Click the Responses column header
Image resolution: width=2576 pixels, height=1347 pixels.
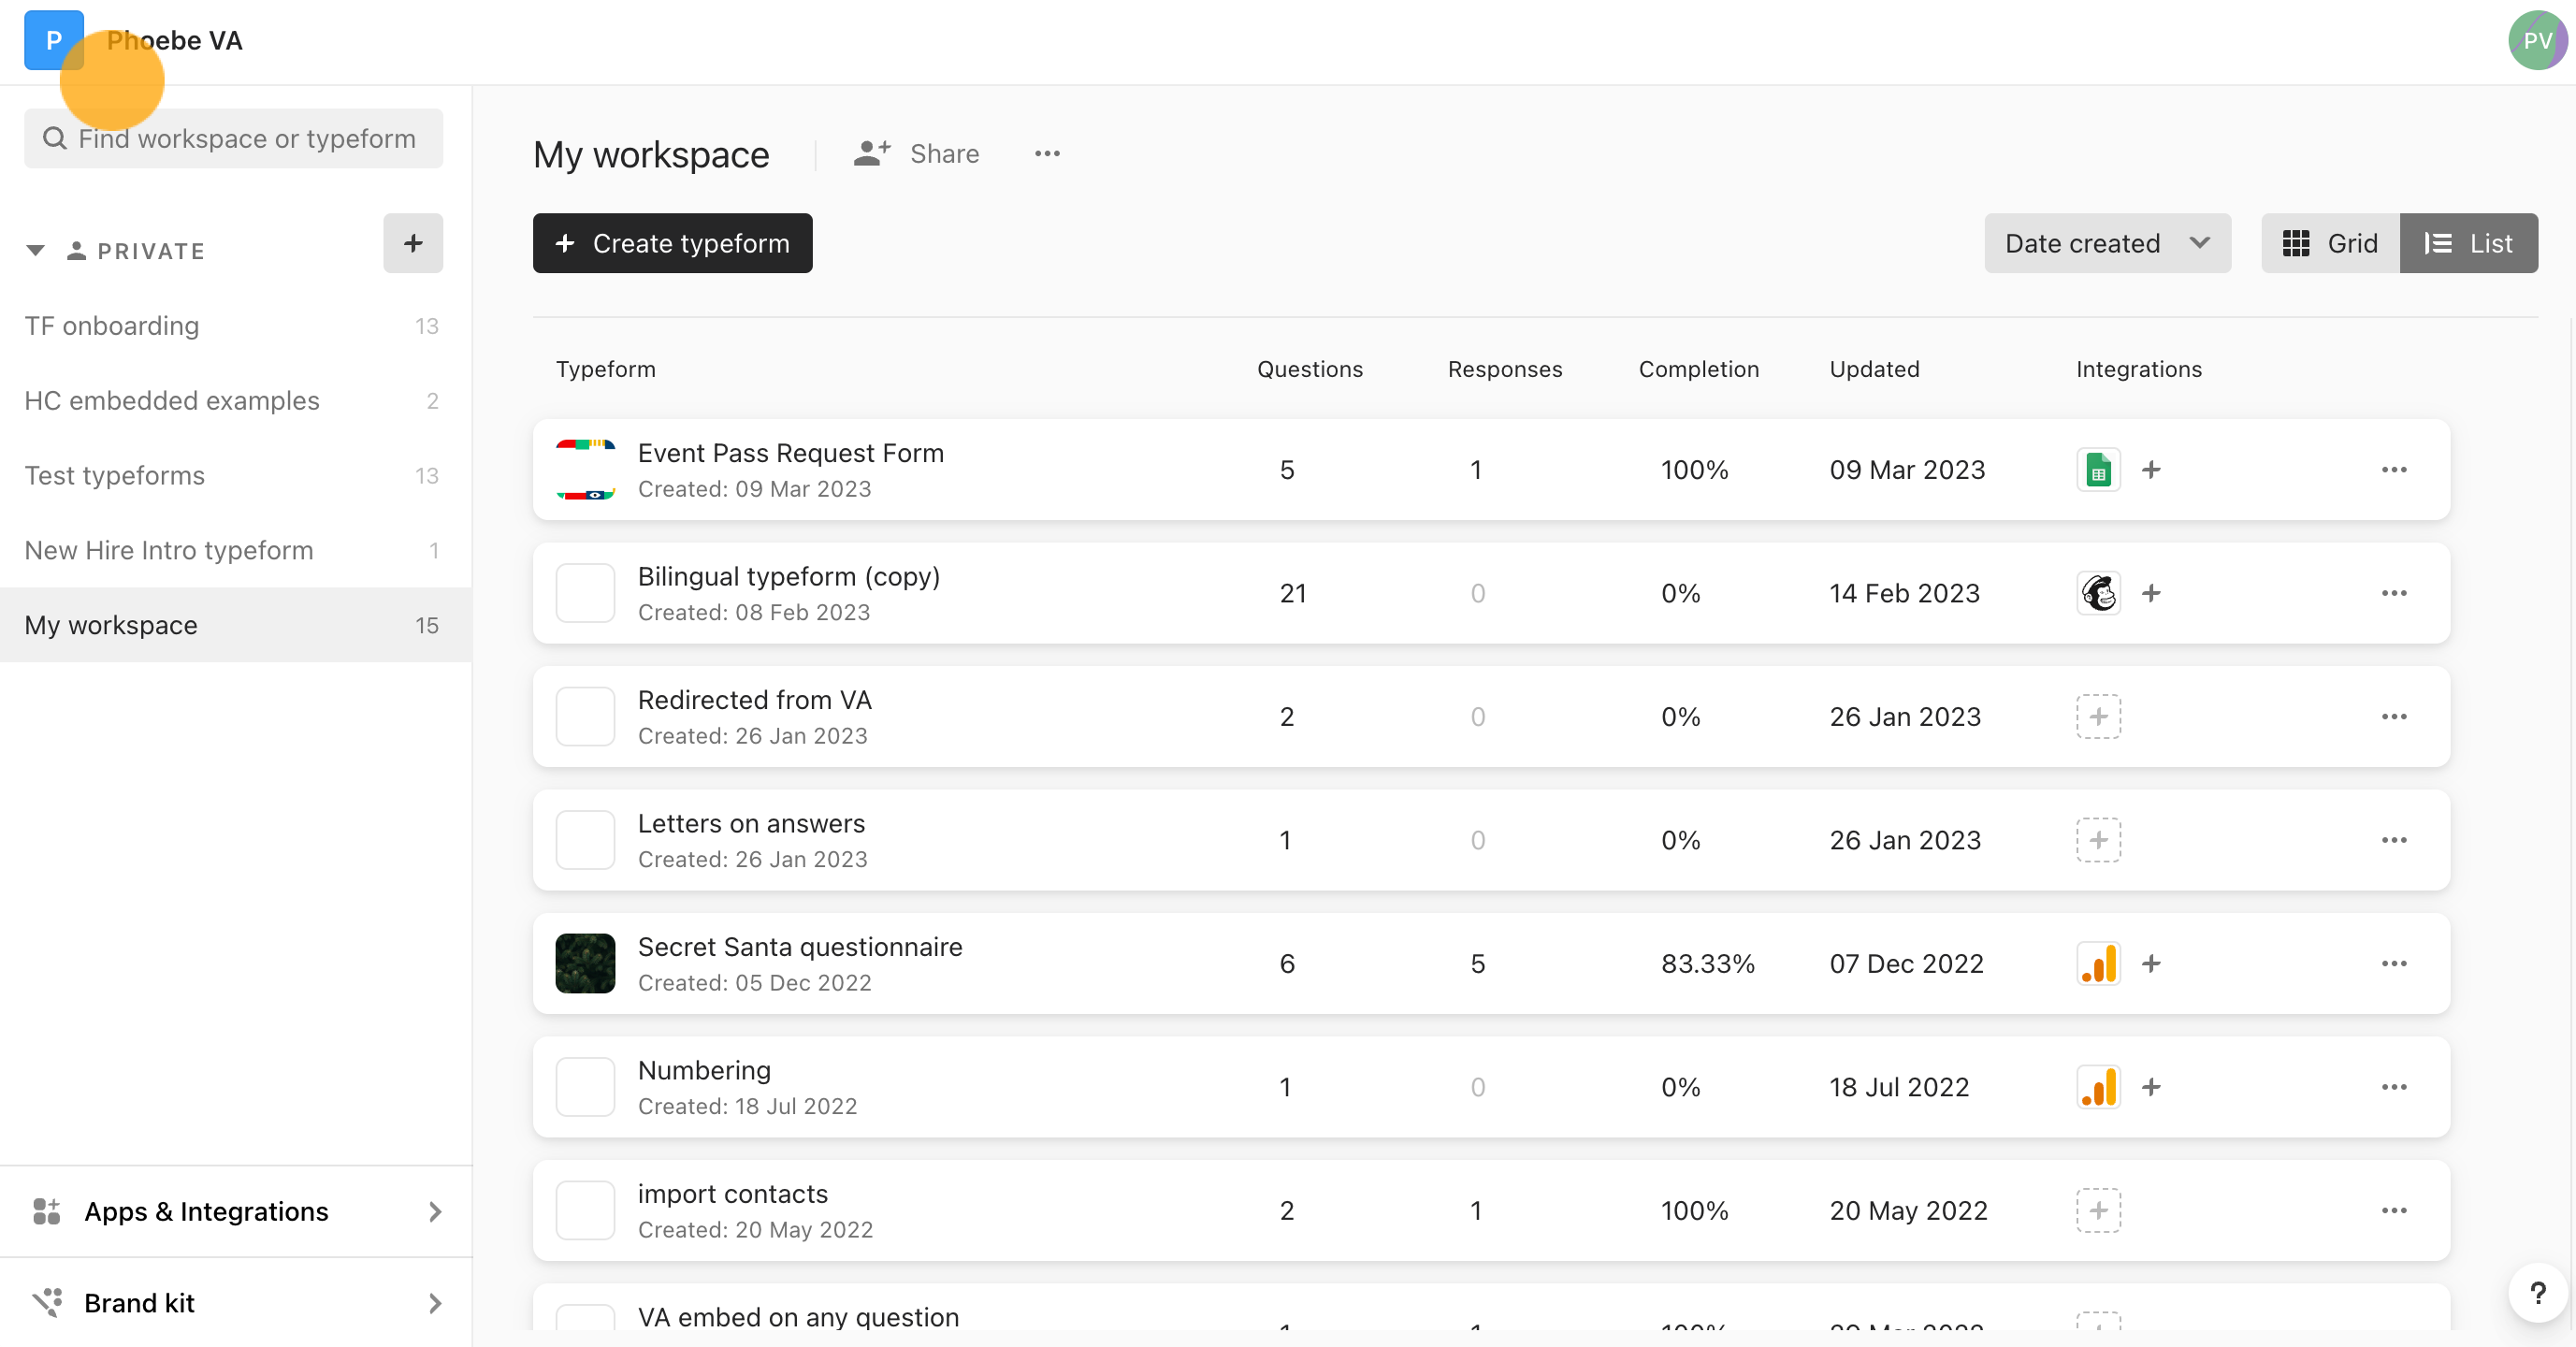coord(1504,369)
